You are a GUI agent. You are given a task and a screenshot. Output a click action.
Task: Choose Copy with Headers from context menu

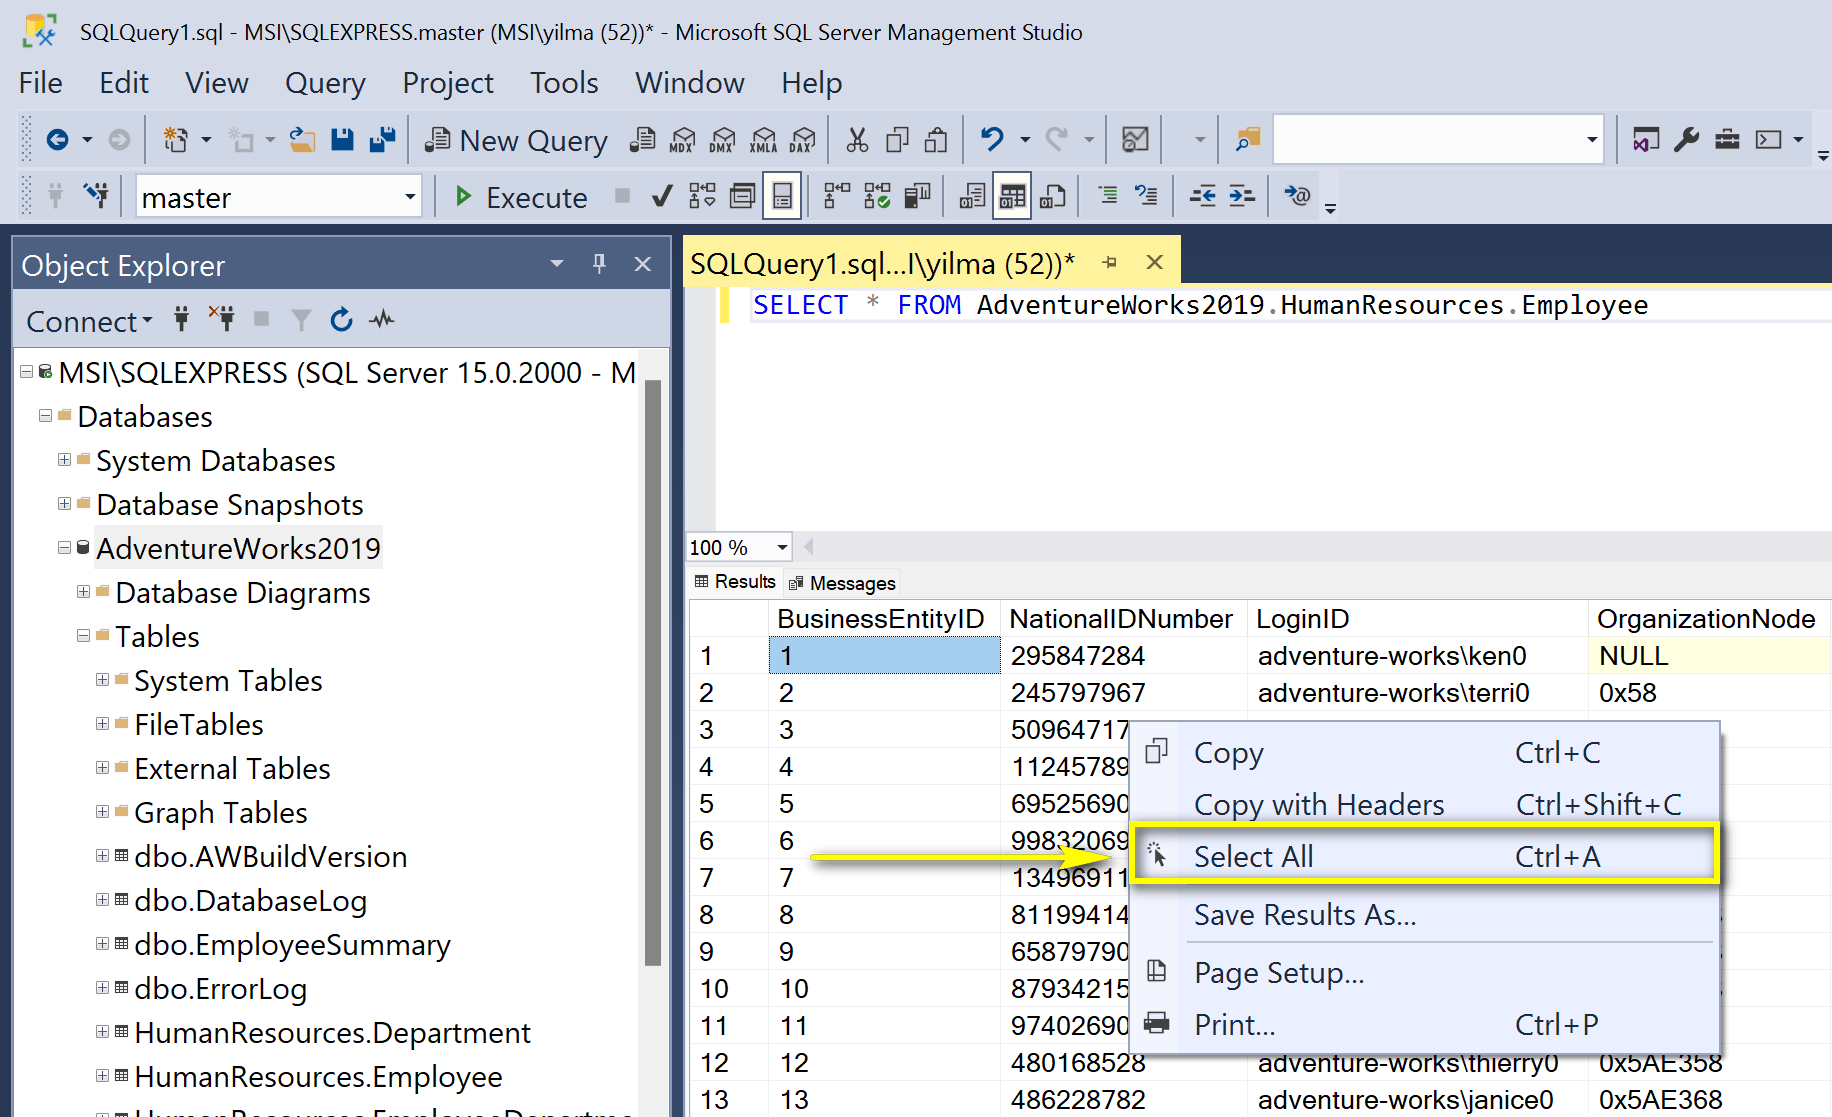coord(1425,805)
